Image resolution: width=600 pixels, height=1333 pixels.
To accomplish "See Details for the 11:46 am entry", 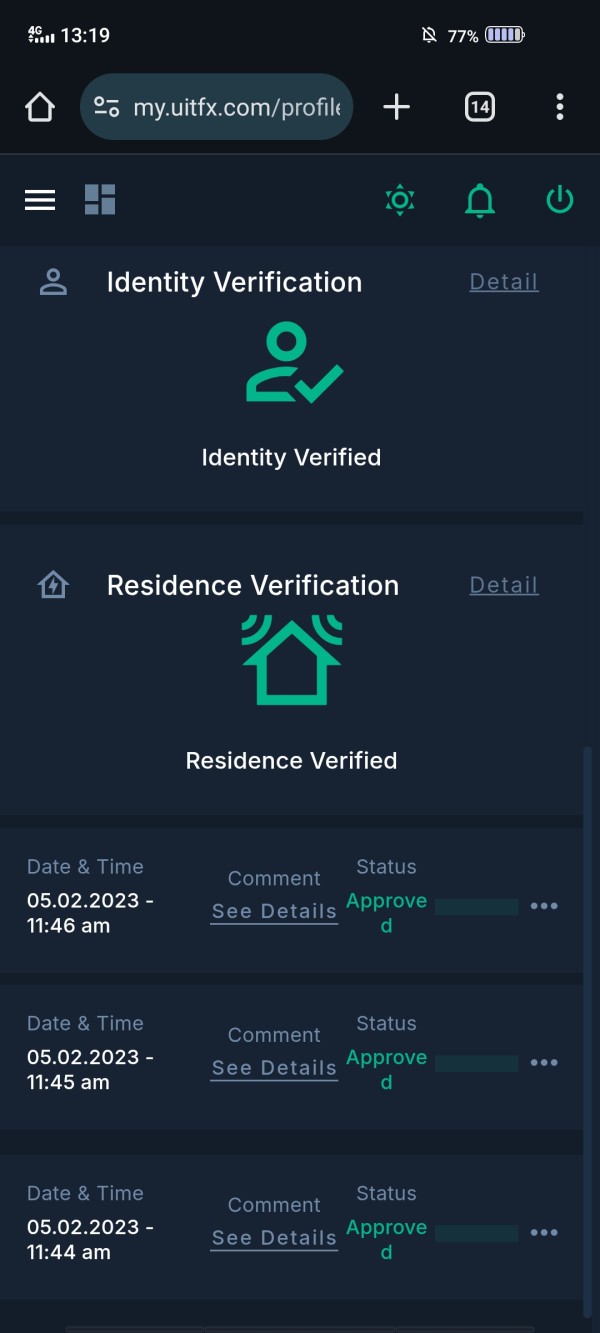I will (274, 911).
